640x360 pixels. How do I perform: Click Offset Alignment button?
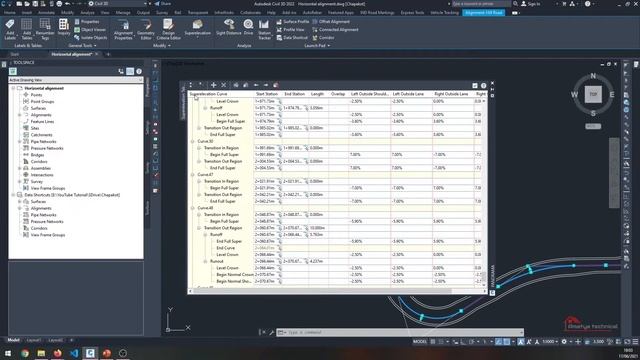(x=331, y=22)
